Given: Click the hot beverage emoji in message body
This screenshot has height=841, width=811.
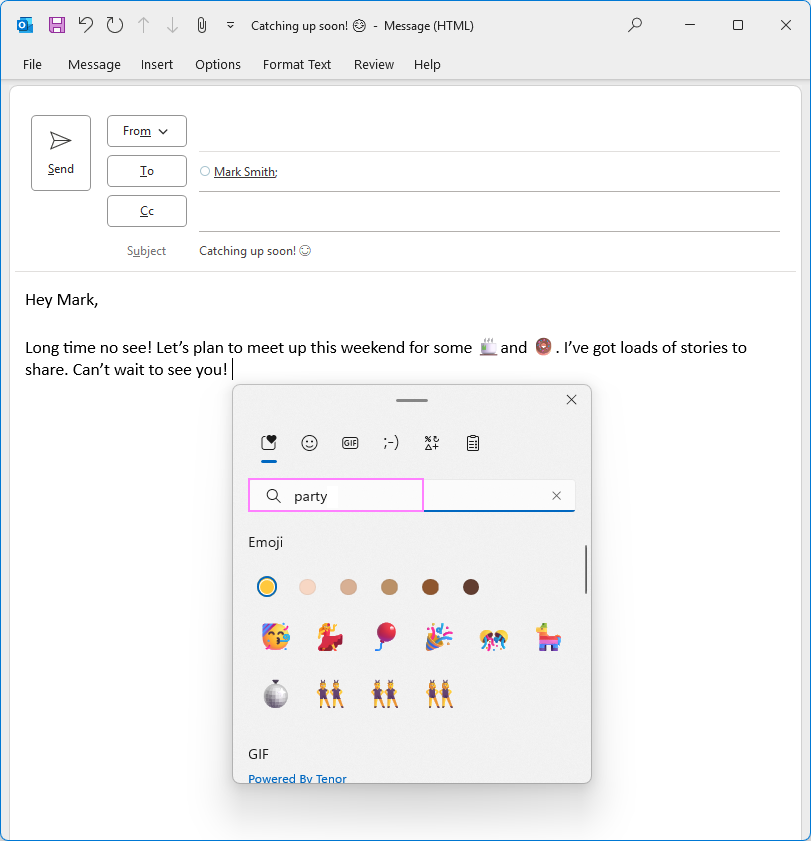Looking at the screenshot, I should tap(488, 347).
